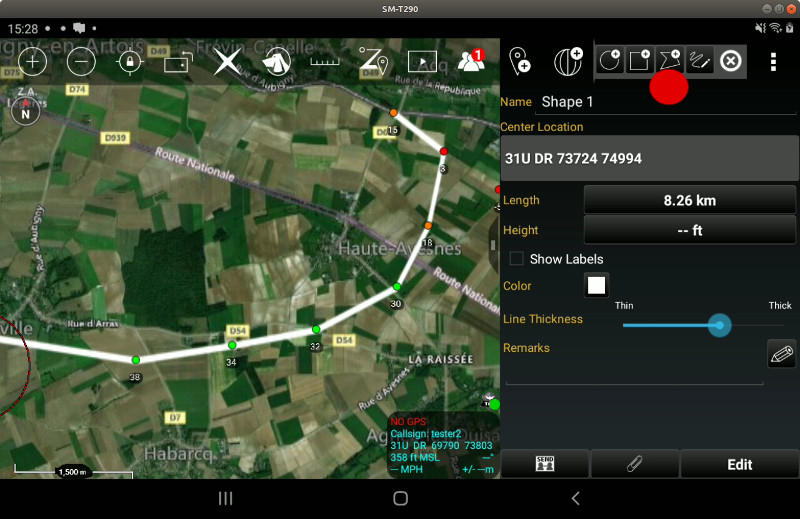
Task: Toggle the map lock-on-self icon
Action: [129, 62]
